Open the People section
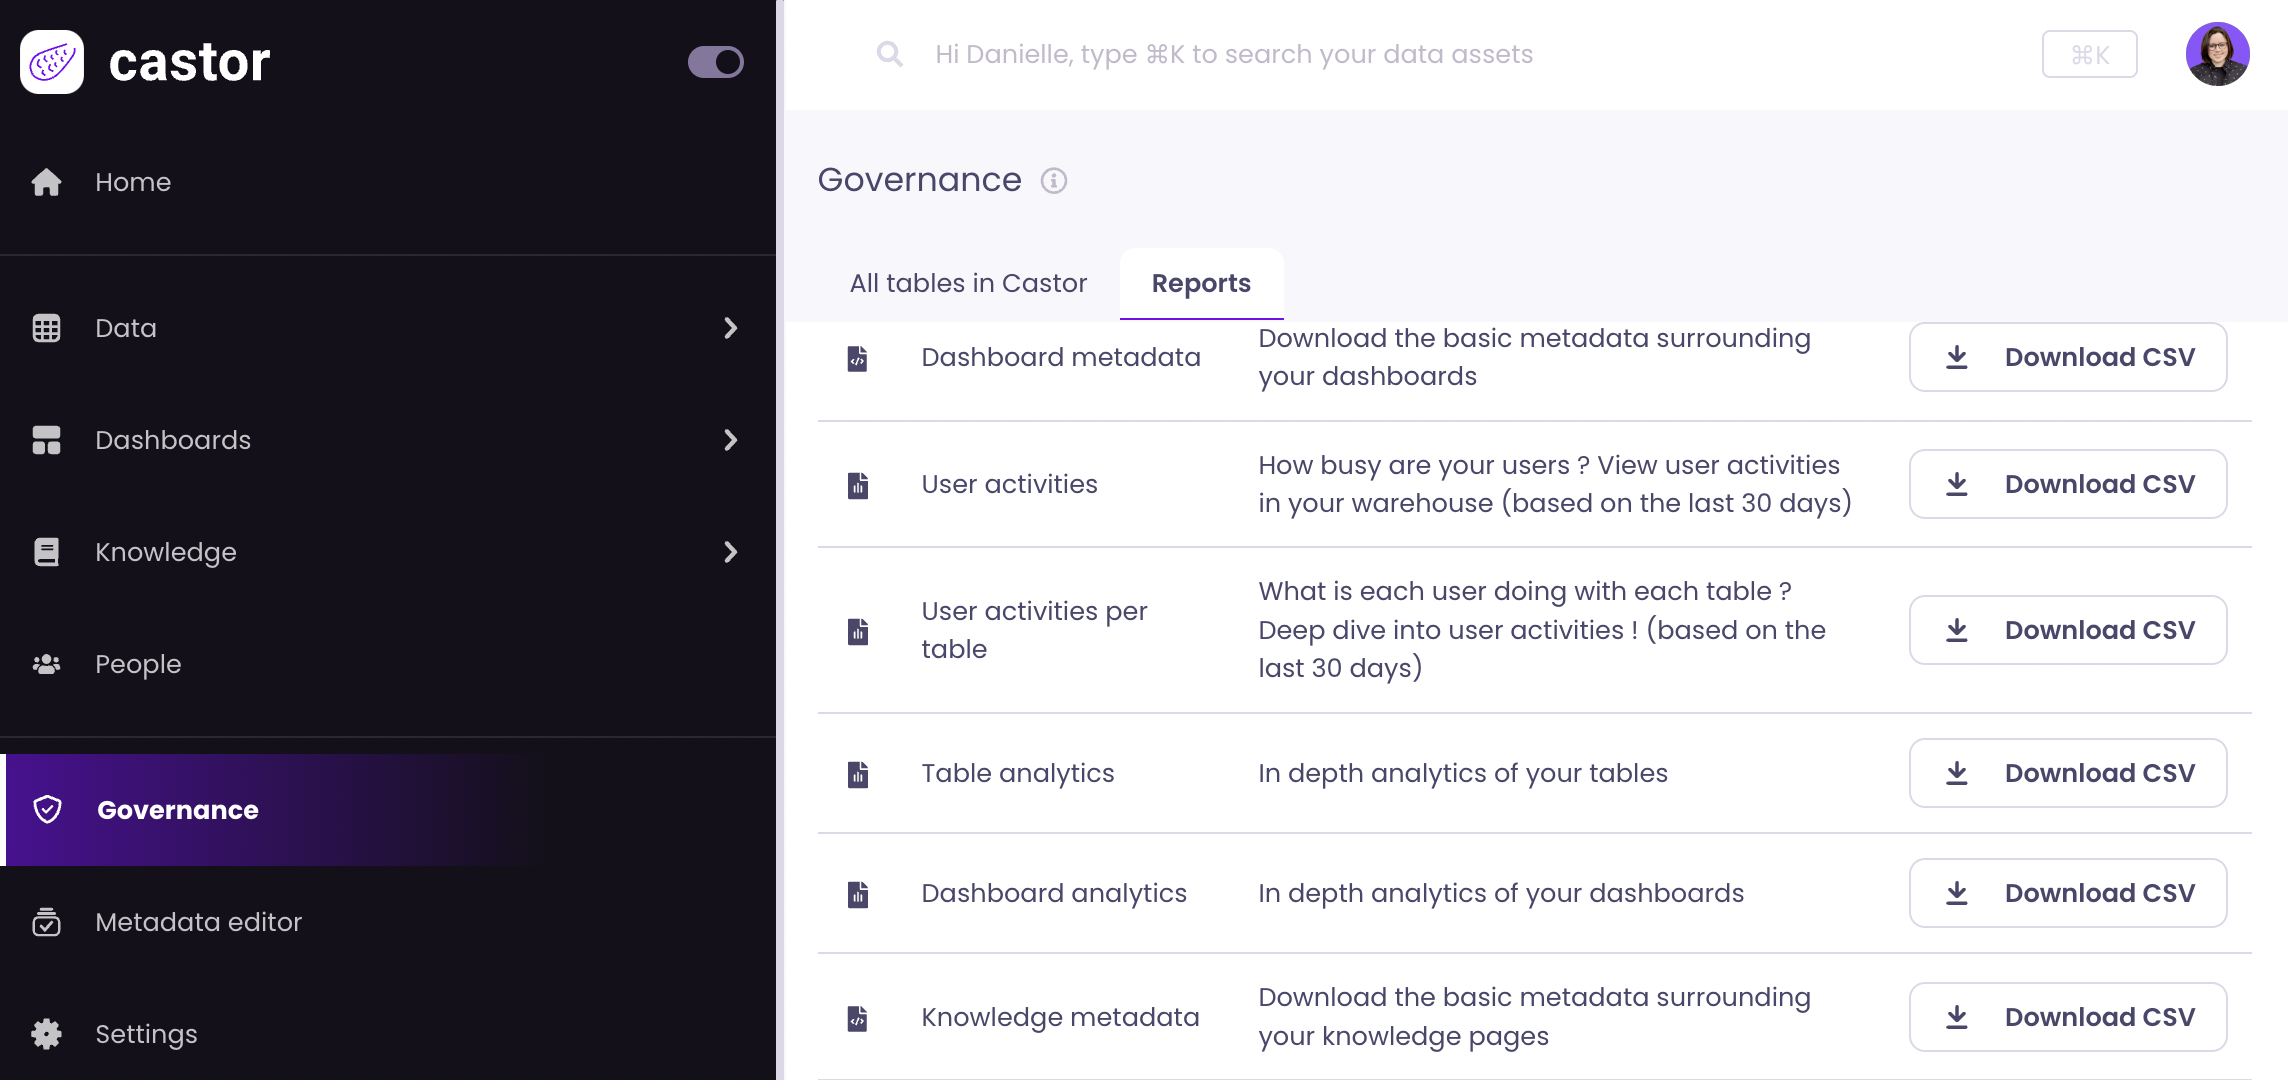 click(138, 664)
